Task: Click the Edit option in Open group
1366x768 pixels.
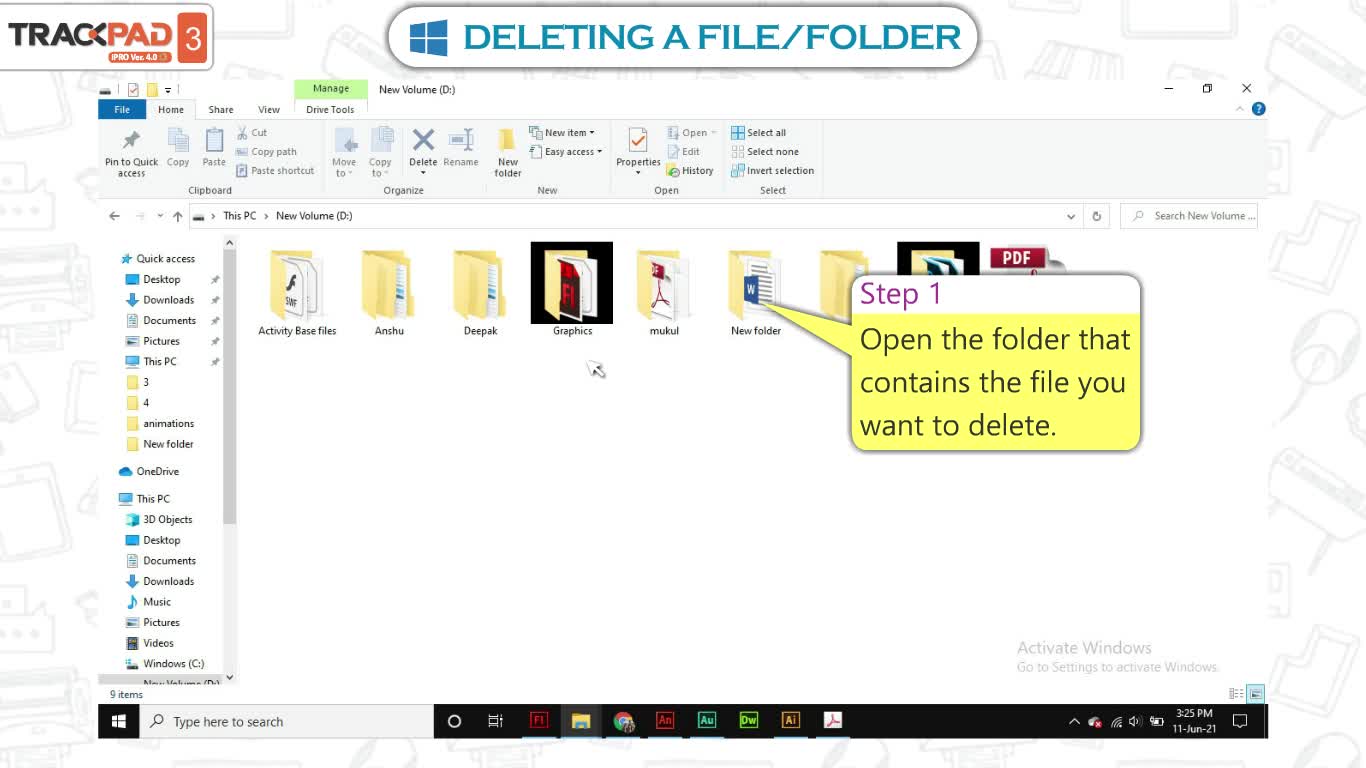Action: pyautogui.click(x=685, y=152)
